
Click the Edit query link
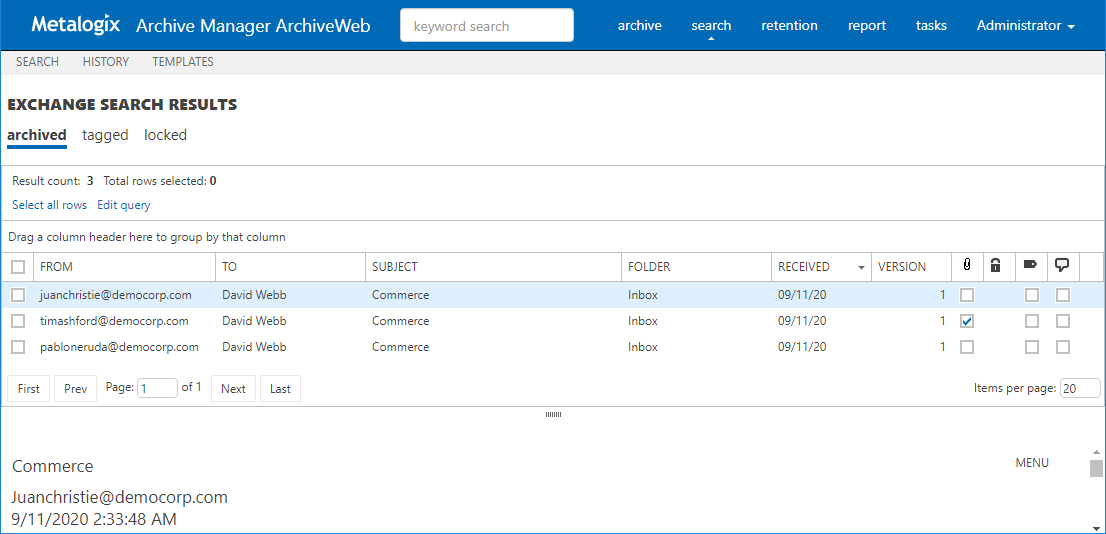124,205
